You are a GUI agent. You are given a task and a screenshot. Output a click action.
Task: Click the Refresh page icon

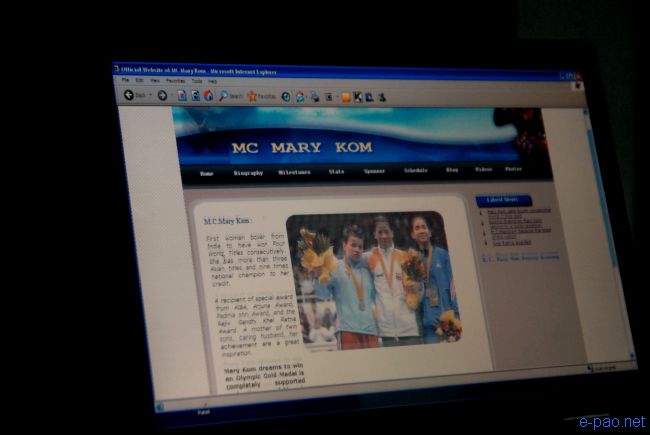tap(195, 96)
